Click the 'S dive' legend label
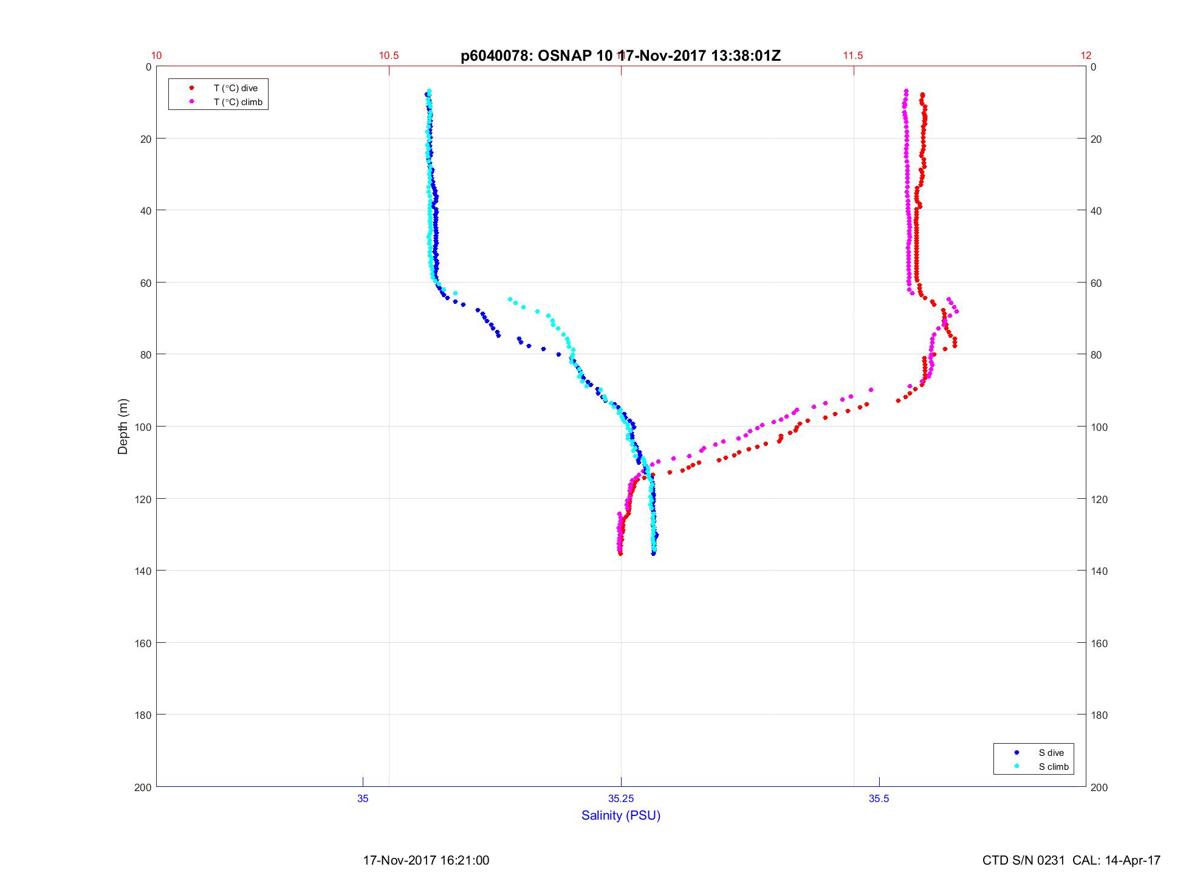 tap(1052, 752)
